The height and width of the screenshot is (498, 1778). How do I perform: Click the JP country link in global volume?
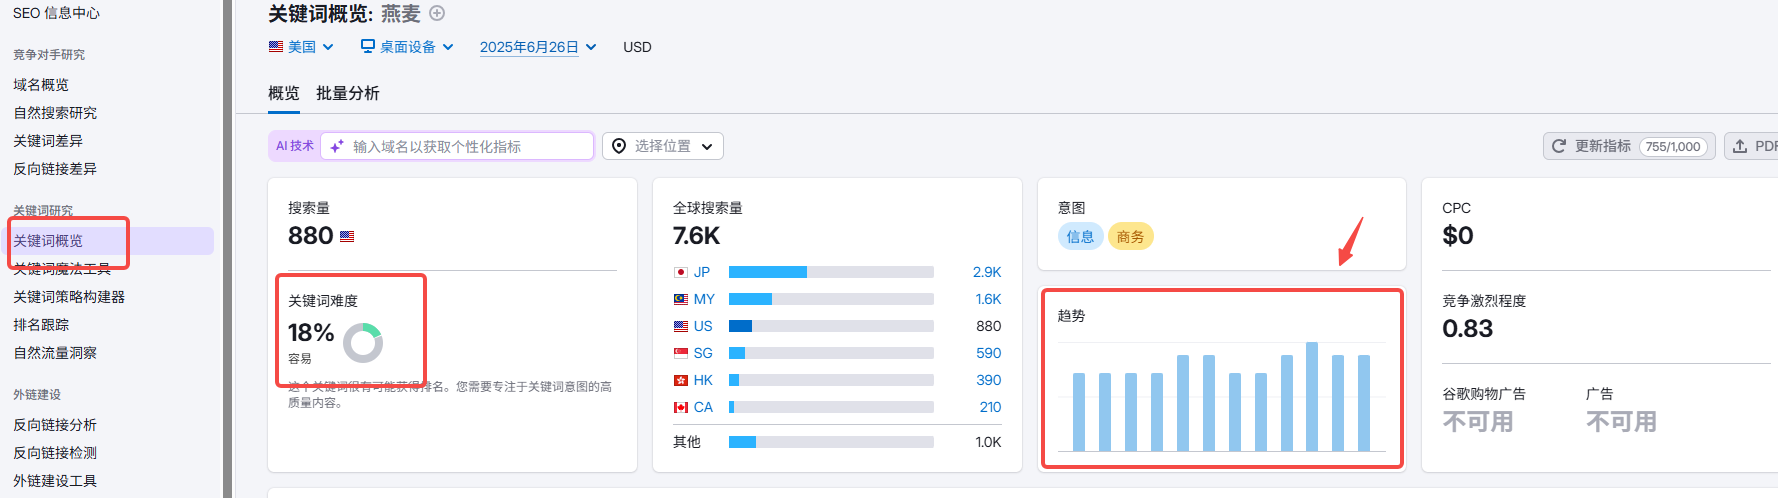[702, 272]
